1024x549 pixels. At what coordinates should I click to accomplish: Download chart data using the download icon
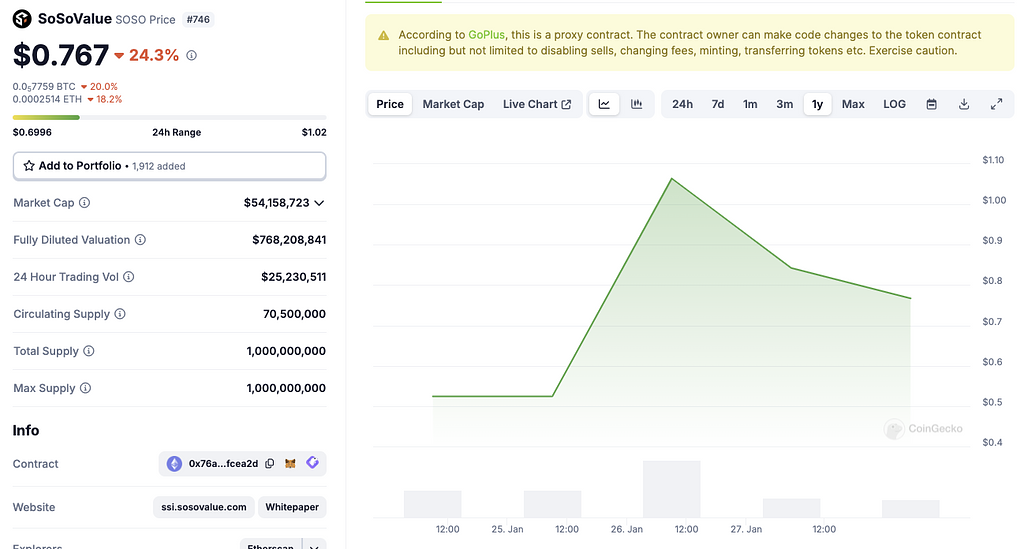pos(964,104)
